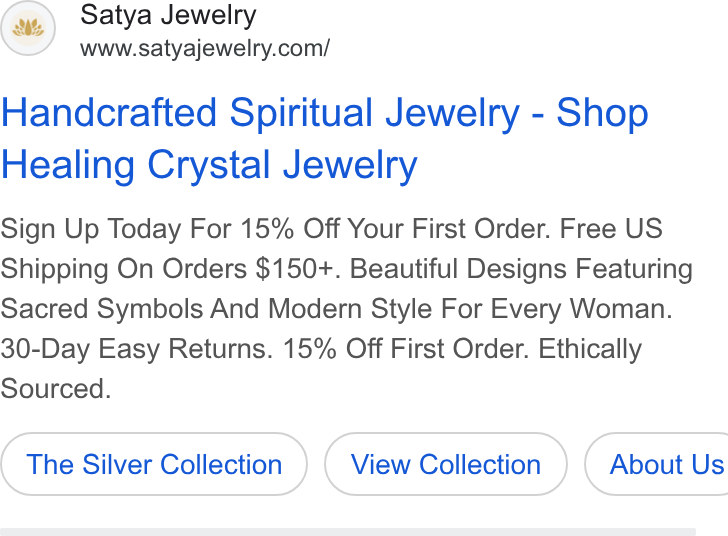Click the Satya Jewelry lotus favicon
Image resolution: width=728 pixels, height=536 pixels.
click(28, 28)
